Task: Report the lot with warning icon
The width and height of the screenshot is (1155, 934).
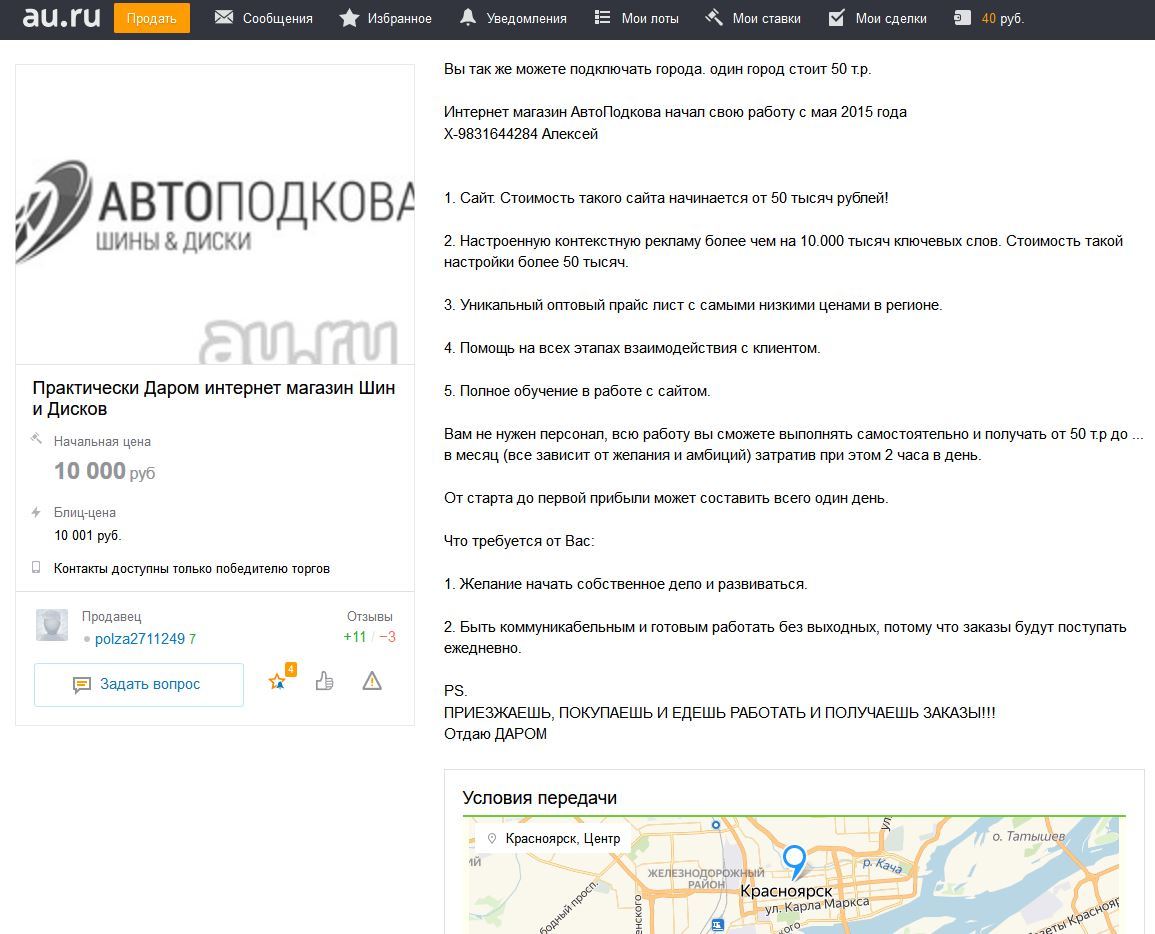Action: 372,681
